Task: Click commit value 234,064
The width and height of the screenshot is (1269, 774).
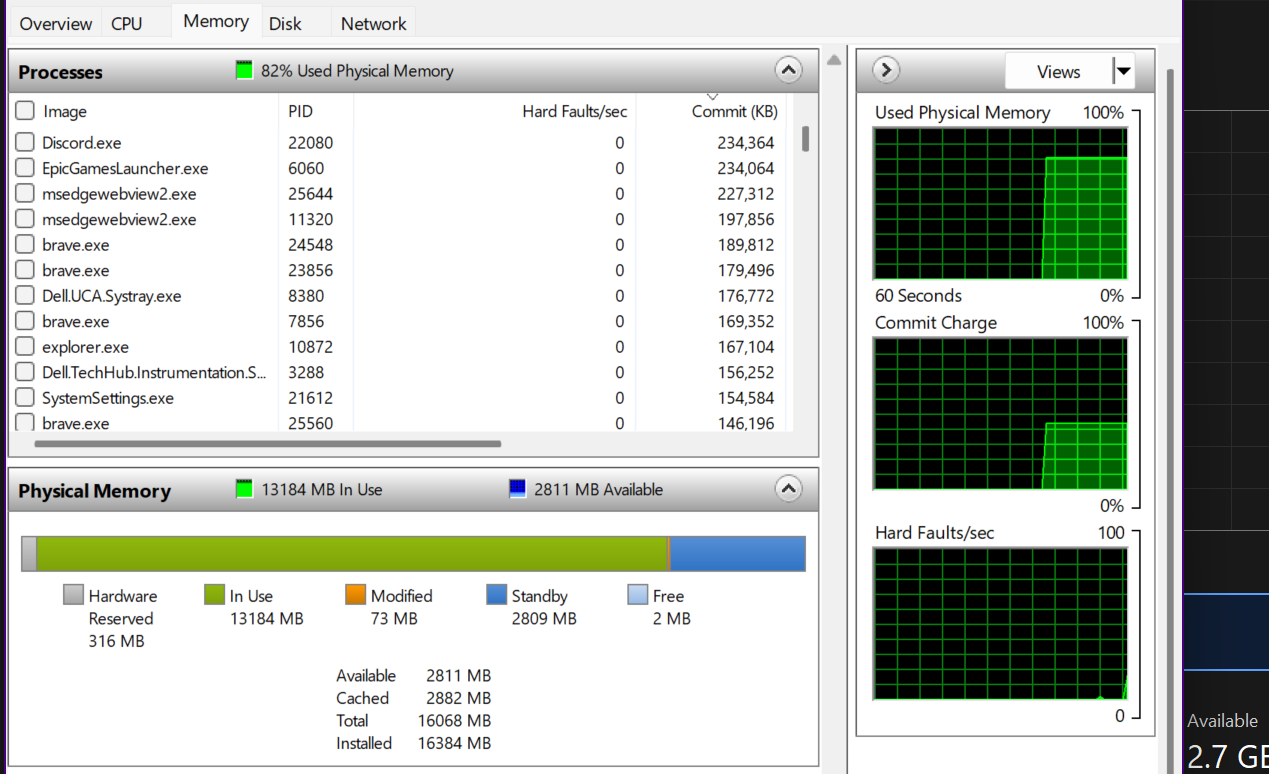Action: point(746,168)
